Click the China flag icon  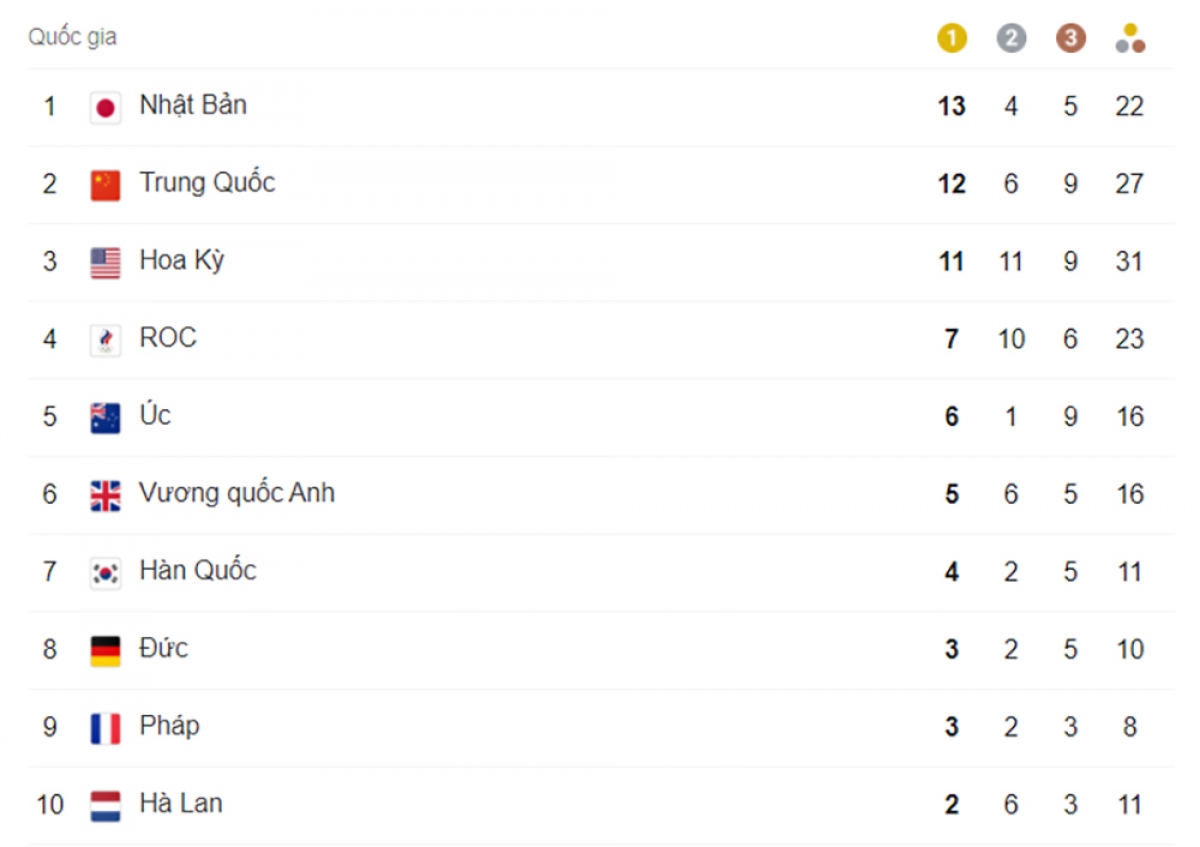click(x=105, y=185)
